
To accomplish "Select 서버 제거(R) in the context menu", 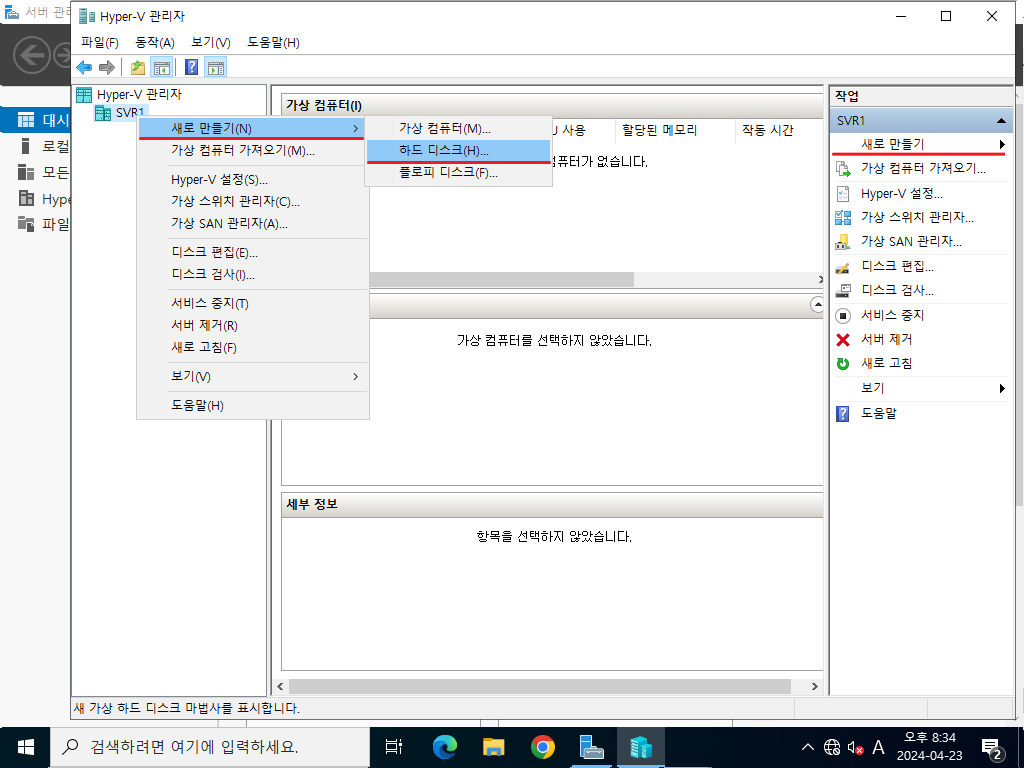I will [253, 325].
